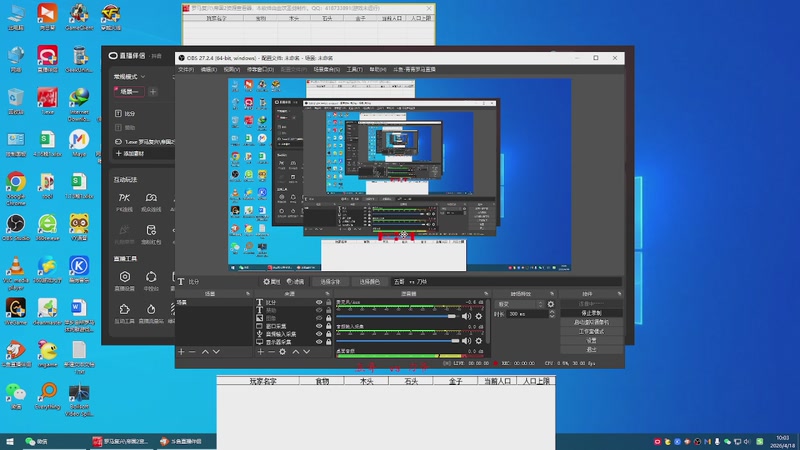Move selected source down in Sources list
This screenshot has width=800, height=450.
307,352
